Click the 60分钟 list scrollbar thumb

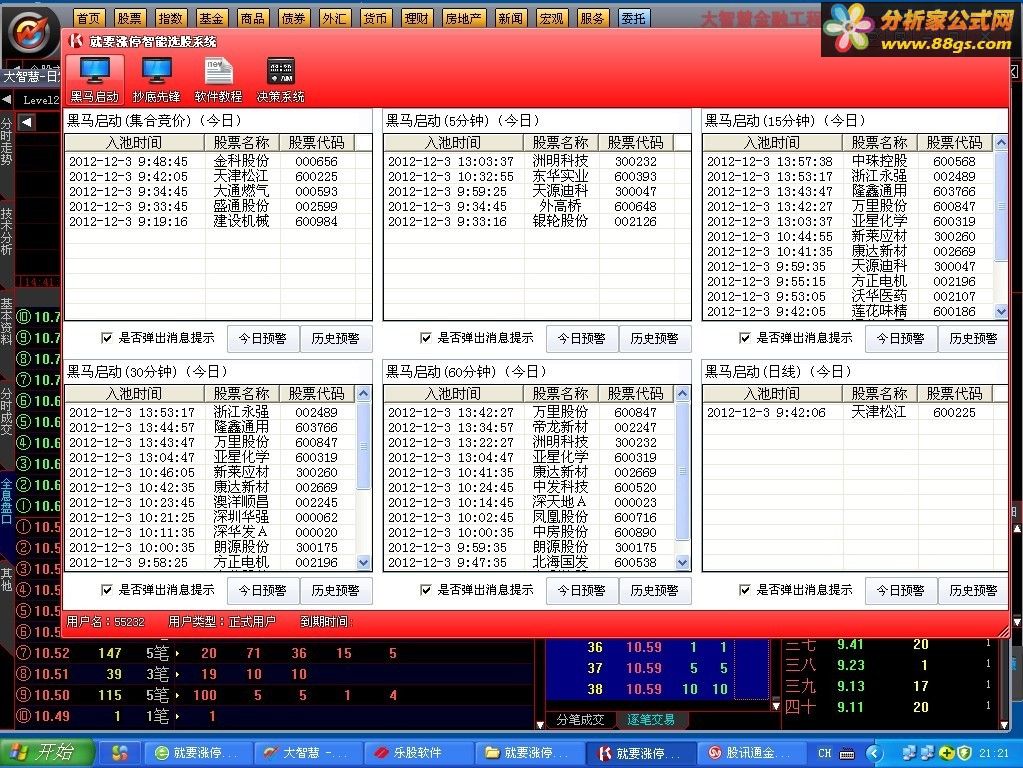tap(682, 471)
